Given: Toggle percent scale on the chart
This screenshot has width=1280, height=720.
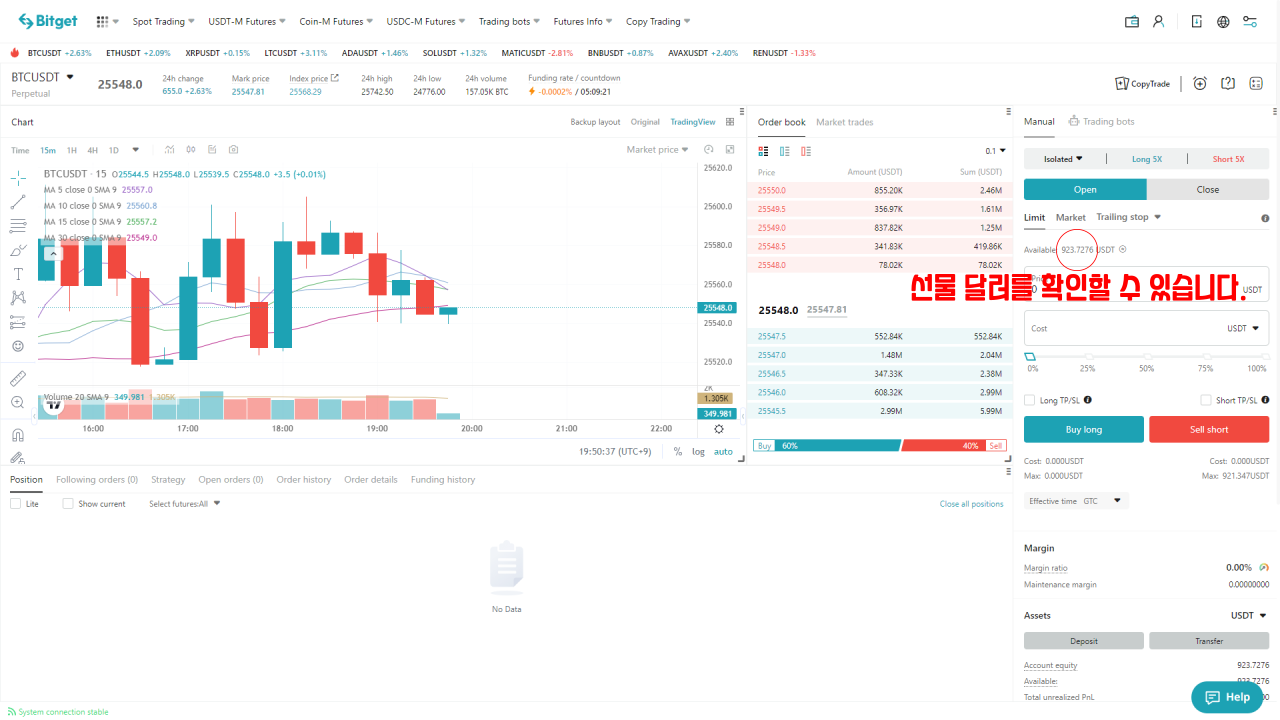Looking at the screenshot, I should pos(677,451).
